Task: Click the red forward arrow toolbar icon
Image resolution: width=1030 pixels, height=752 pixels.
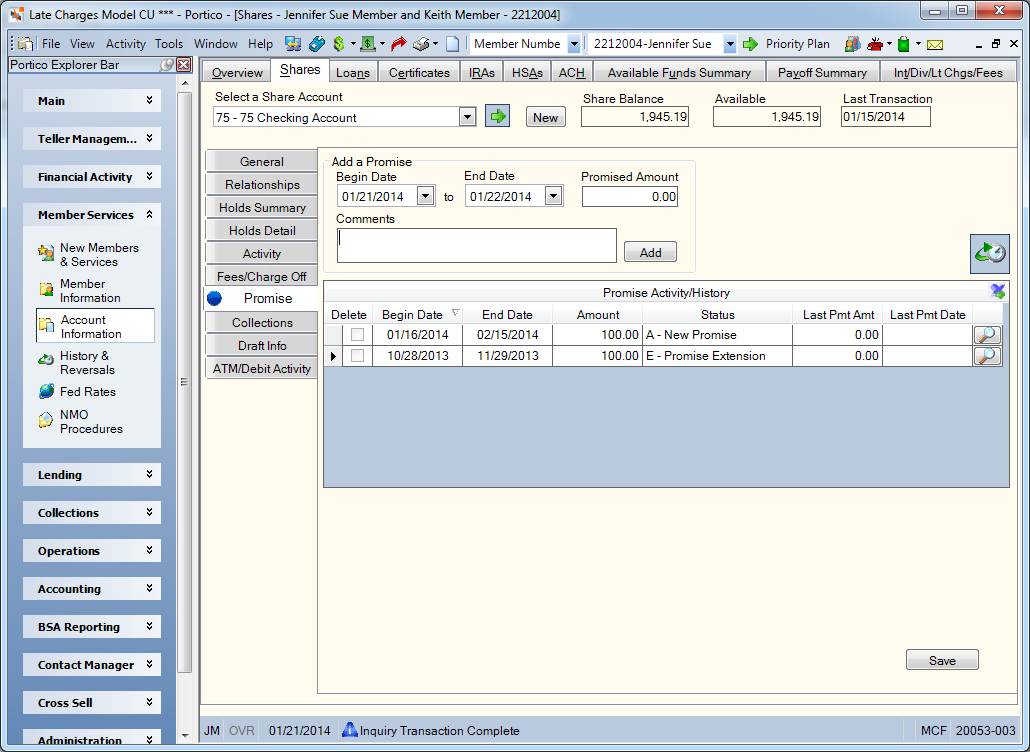Action: (398, 44)
